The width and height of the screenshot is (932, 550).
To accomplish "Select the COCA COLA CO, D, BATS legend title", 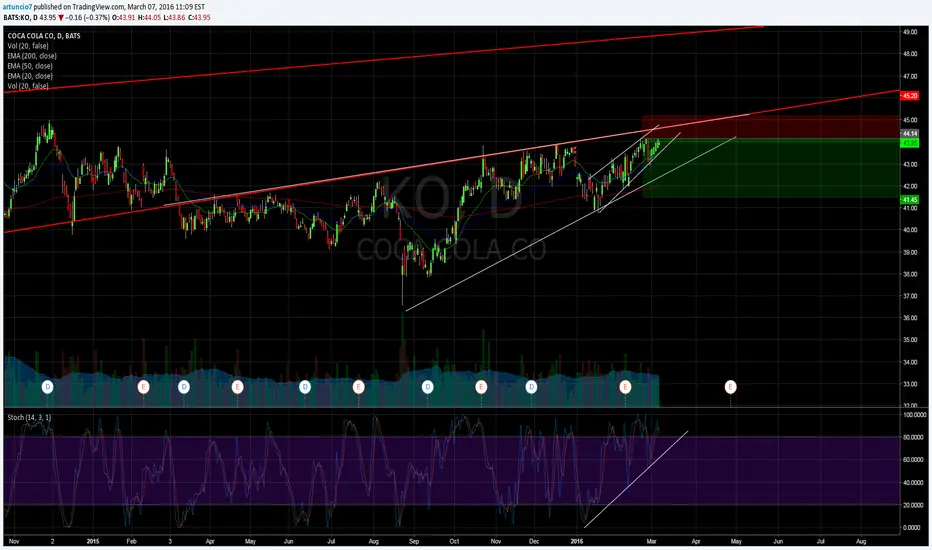I will (x=44, y=36).
